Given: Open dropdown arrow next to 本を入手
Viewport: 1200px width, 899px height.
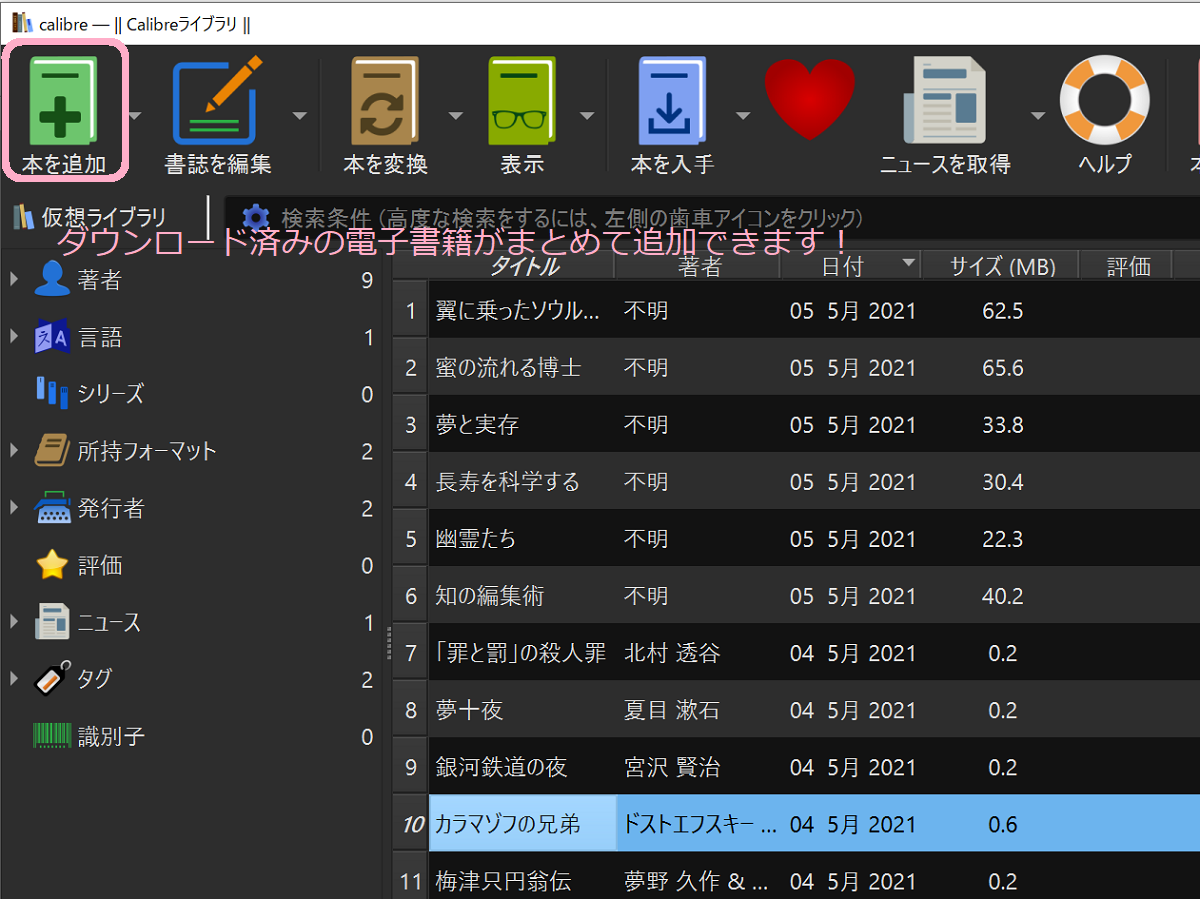Looking at the screenshot, I should (x=743, y=115).
